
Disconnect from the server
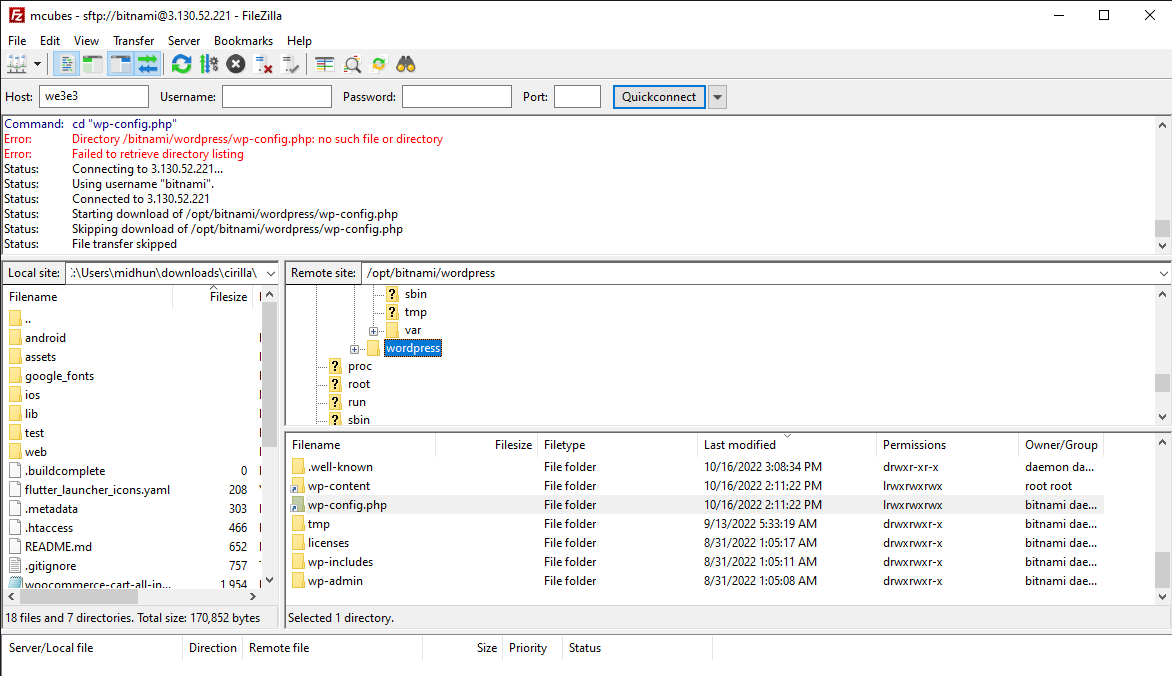261,63
